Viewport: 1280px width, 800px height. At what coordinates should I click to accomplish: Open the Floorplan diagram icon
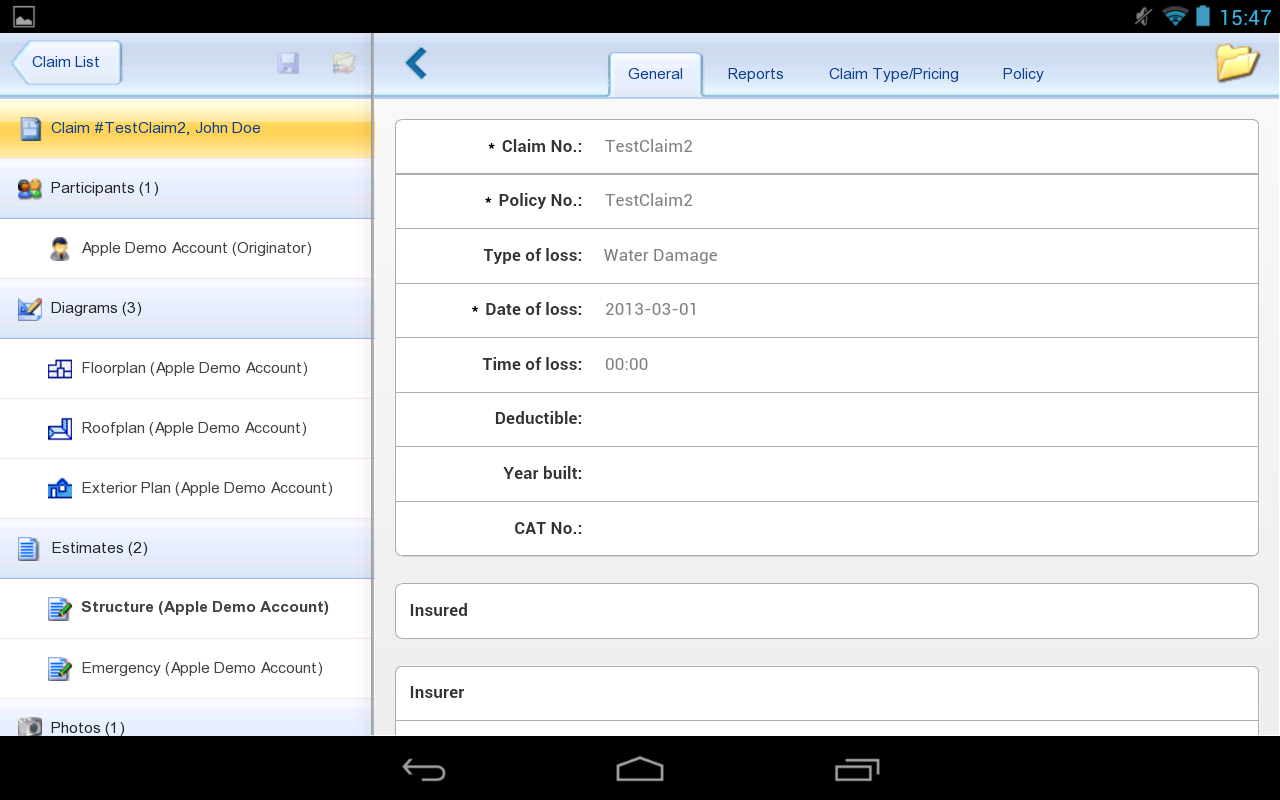[x=60, y=368]
